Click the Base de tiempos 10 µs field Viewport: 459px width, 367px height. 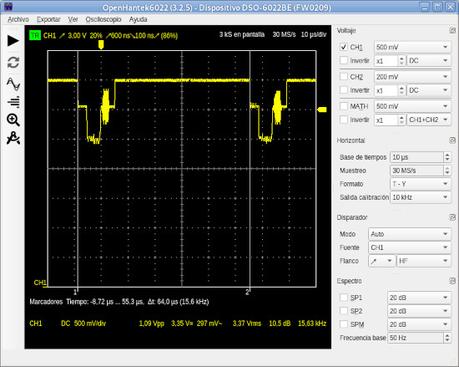click(417, 157)
